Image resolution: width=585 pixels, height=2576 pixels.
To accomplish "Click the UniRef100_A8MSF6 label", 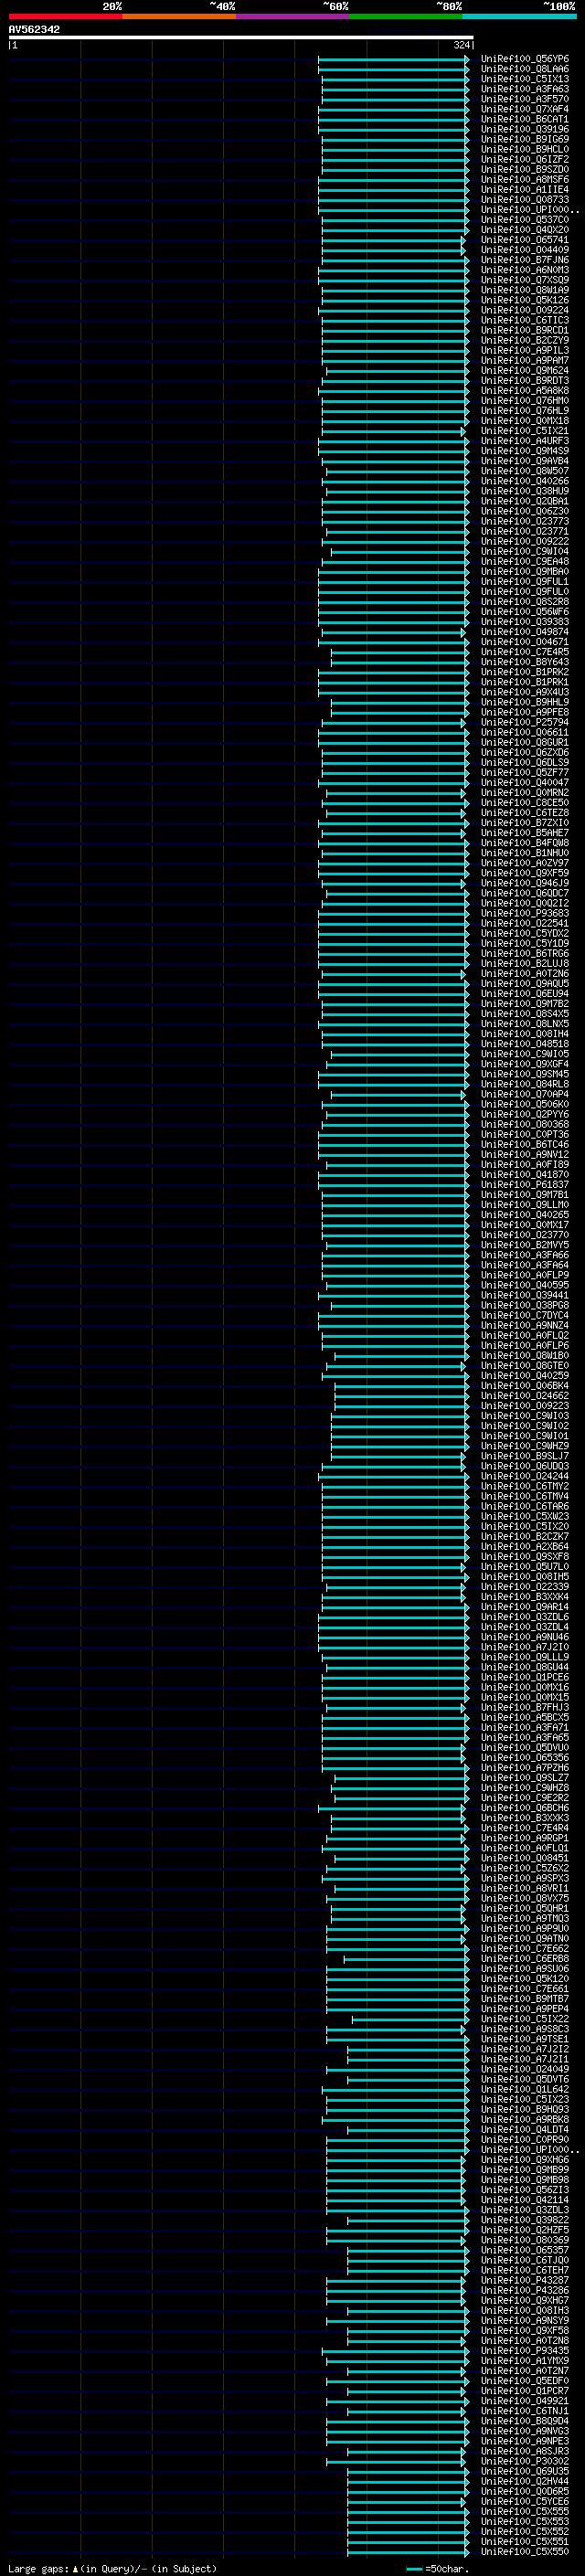I will tap(525, 179).
